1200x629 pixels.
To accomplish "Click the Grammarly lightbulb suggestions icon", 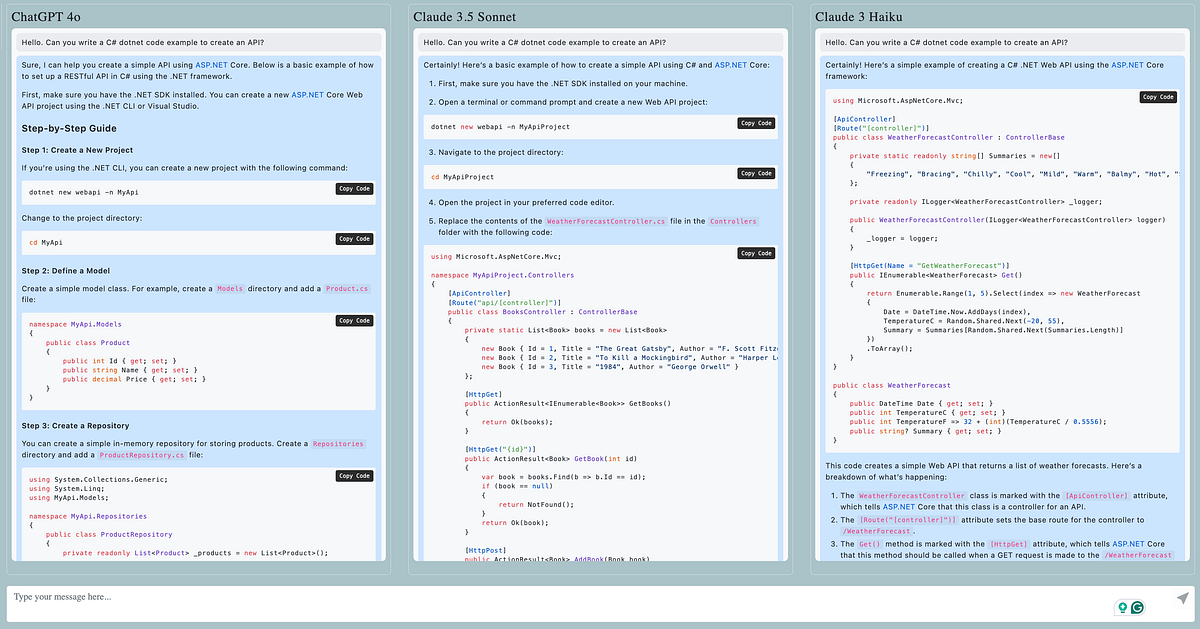I will click(x=1120, y=607).
